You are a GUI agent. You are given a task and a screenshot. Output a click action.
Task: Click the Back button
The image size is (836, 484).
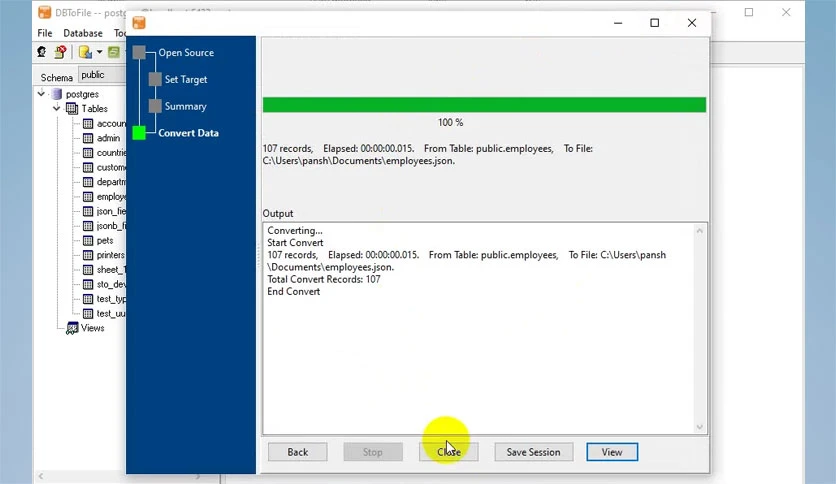point(298,452)
